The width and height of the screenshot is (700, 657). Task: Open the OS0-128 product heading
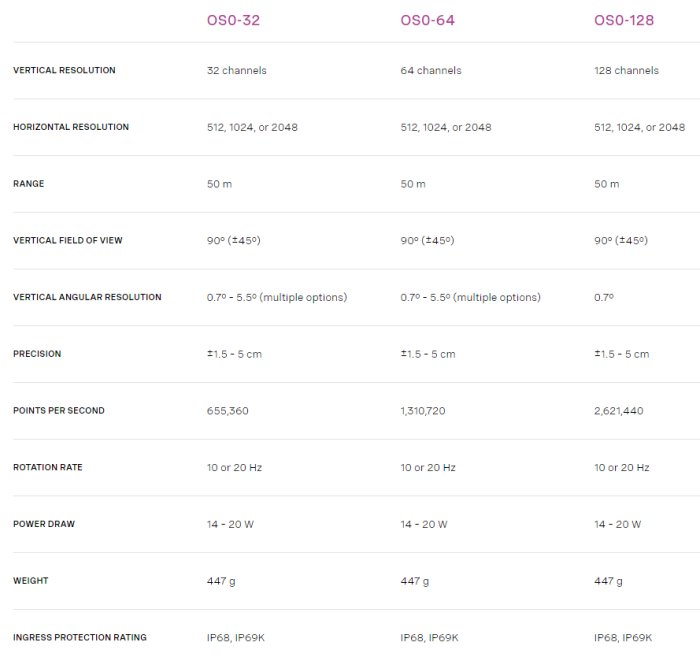pos(624,19)
